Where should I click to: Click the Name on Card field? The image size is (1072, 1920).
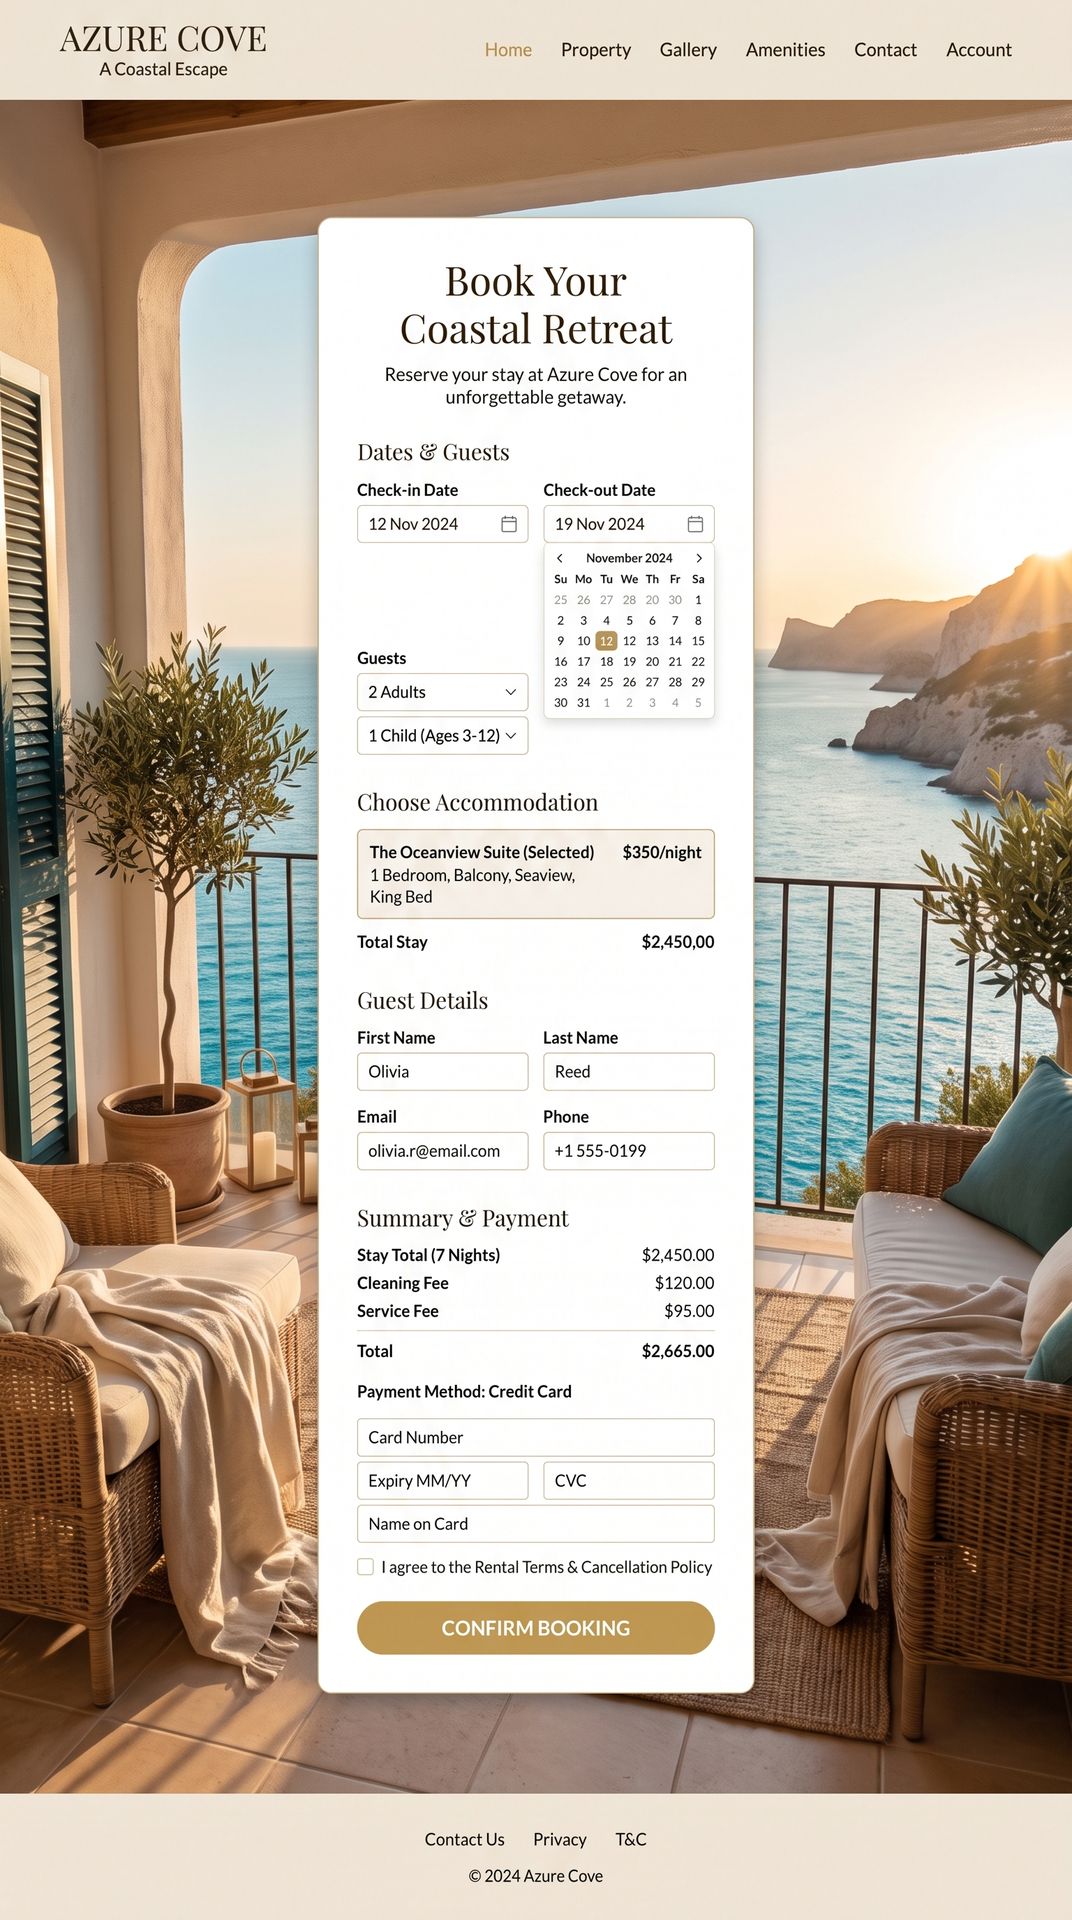[536, 1524]
